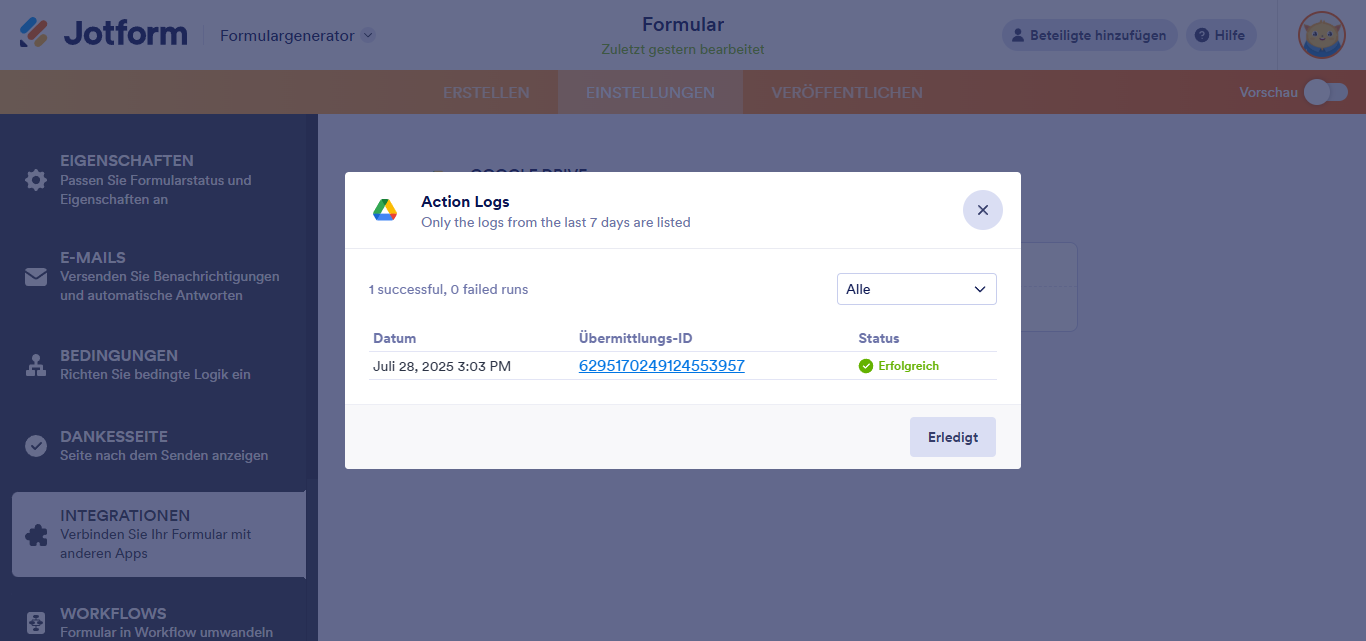The height and width of the screenshot is (641, 1366).
Task: Click the date Juli 28, 2025 3:03 PM
Action: click(442, 366)
